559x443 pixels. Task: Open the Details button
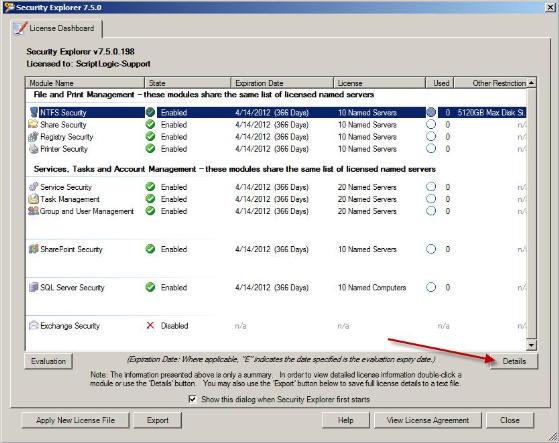[x=514, y=361]
